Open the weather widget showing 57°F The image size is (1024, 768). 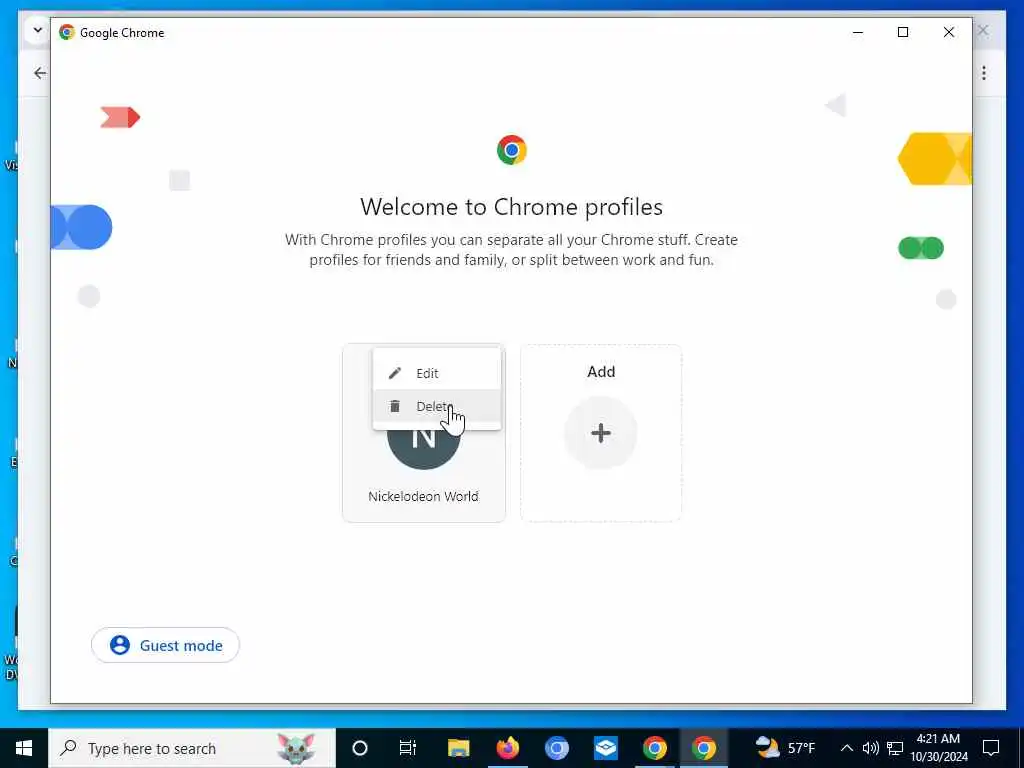coord(785,748)
